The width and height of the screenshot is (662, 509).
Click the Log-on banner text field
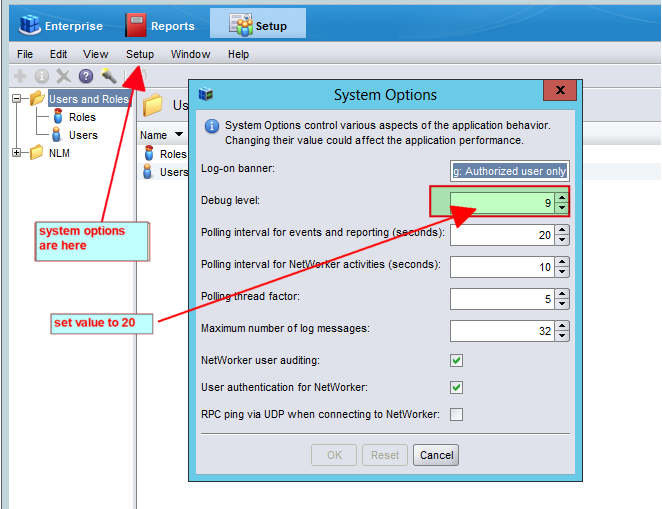click(510, 171)
